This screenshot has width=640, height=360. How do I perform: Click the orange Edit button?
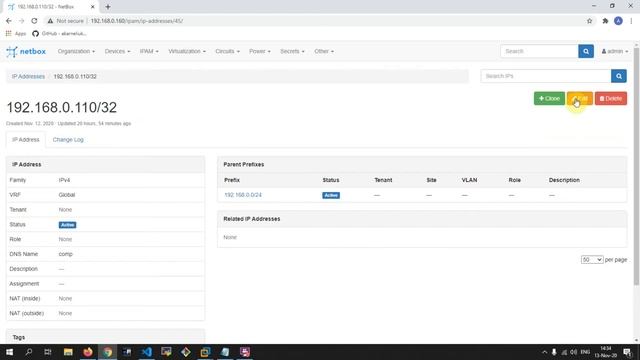click(x=580, y=98)
